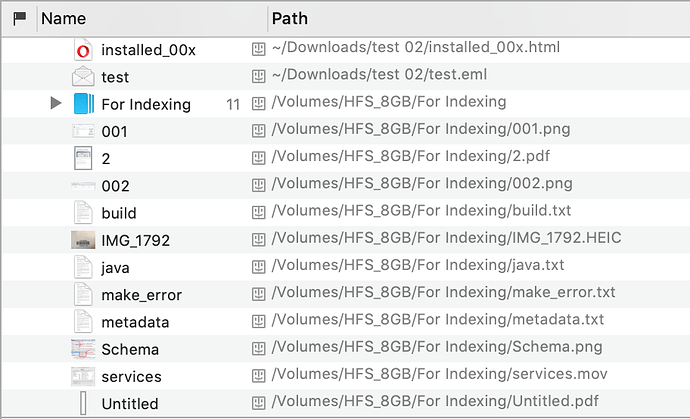Click the blue For Indexing folder icon
This screenshot has height=419, width=690.
click(x=83, y=103)
